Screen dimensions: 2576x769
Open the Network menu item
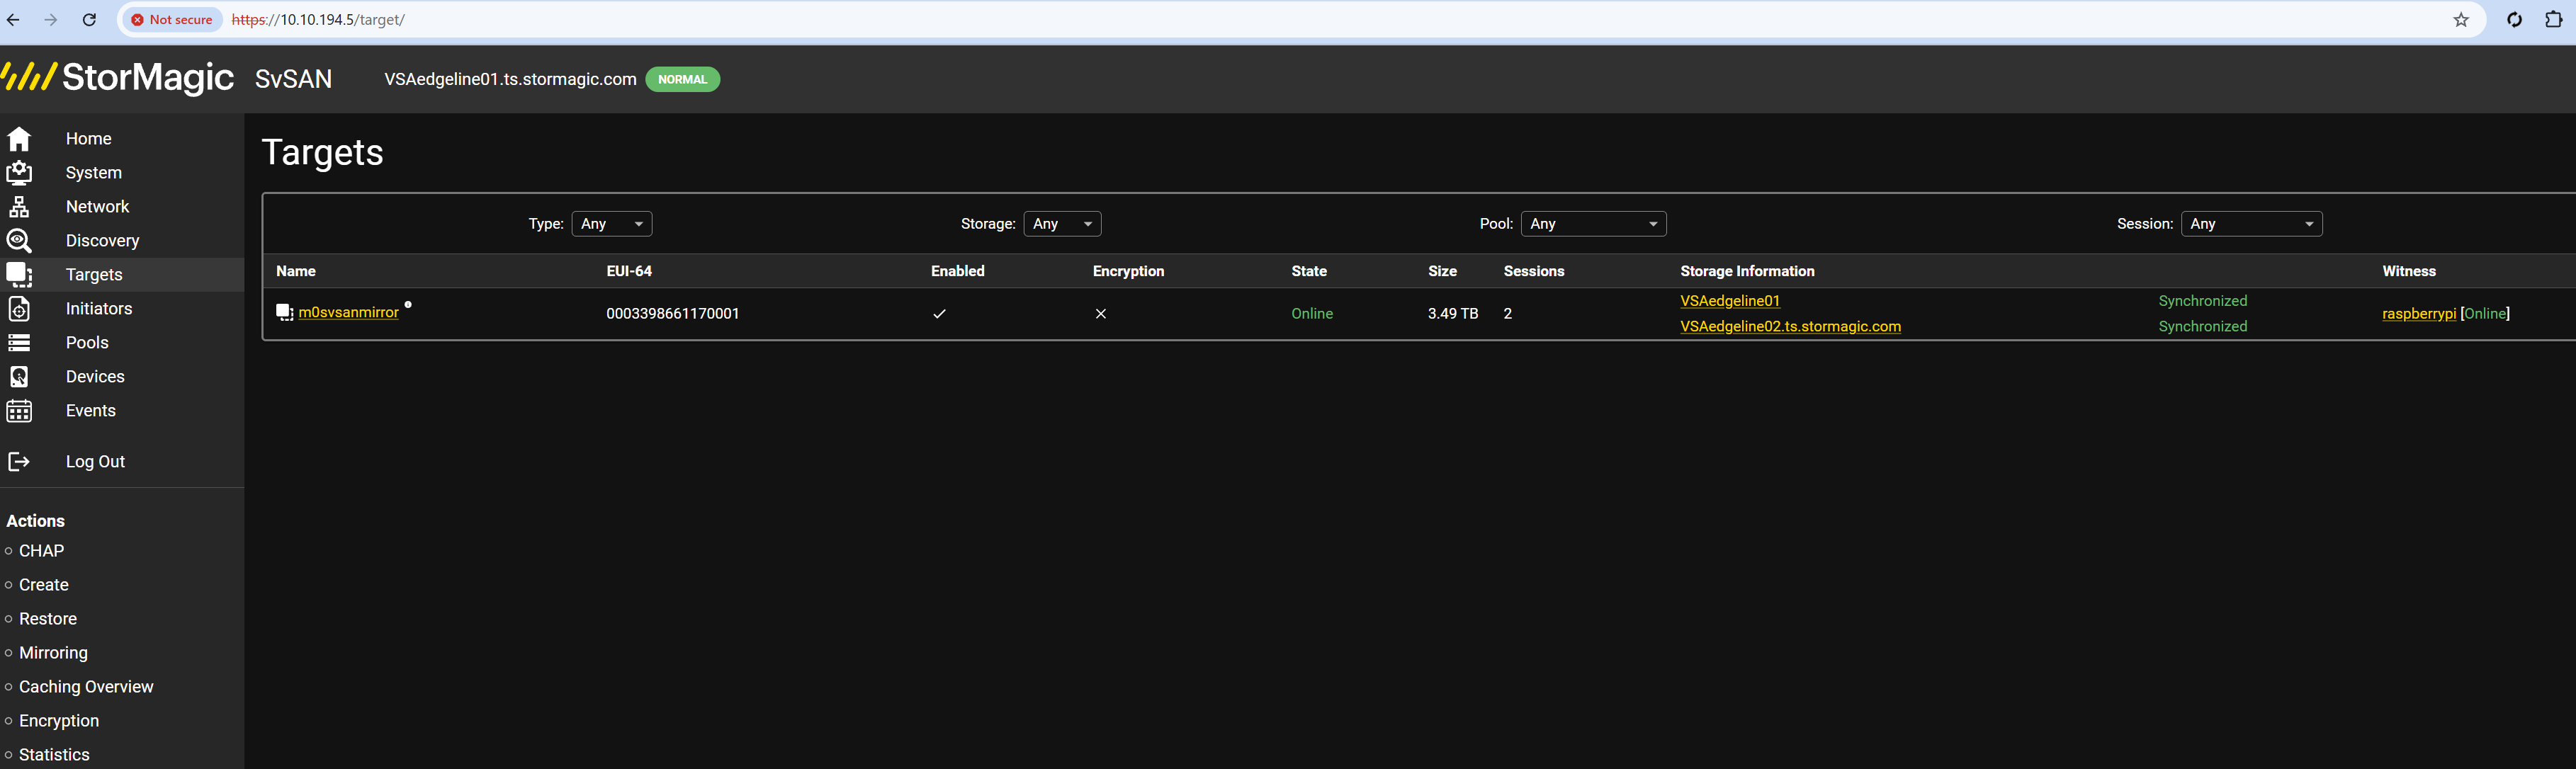[98, 206]
